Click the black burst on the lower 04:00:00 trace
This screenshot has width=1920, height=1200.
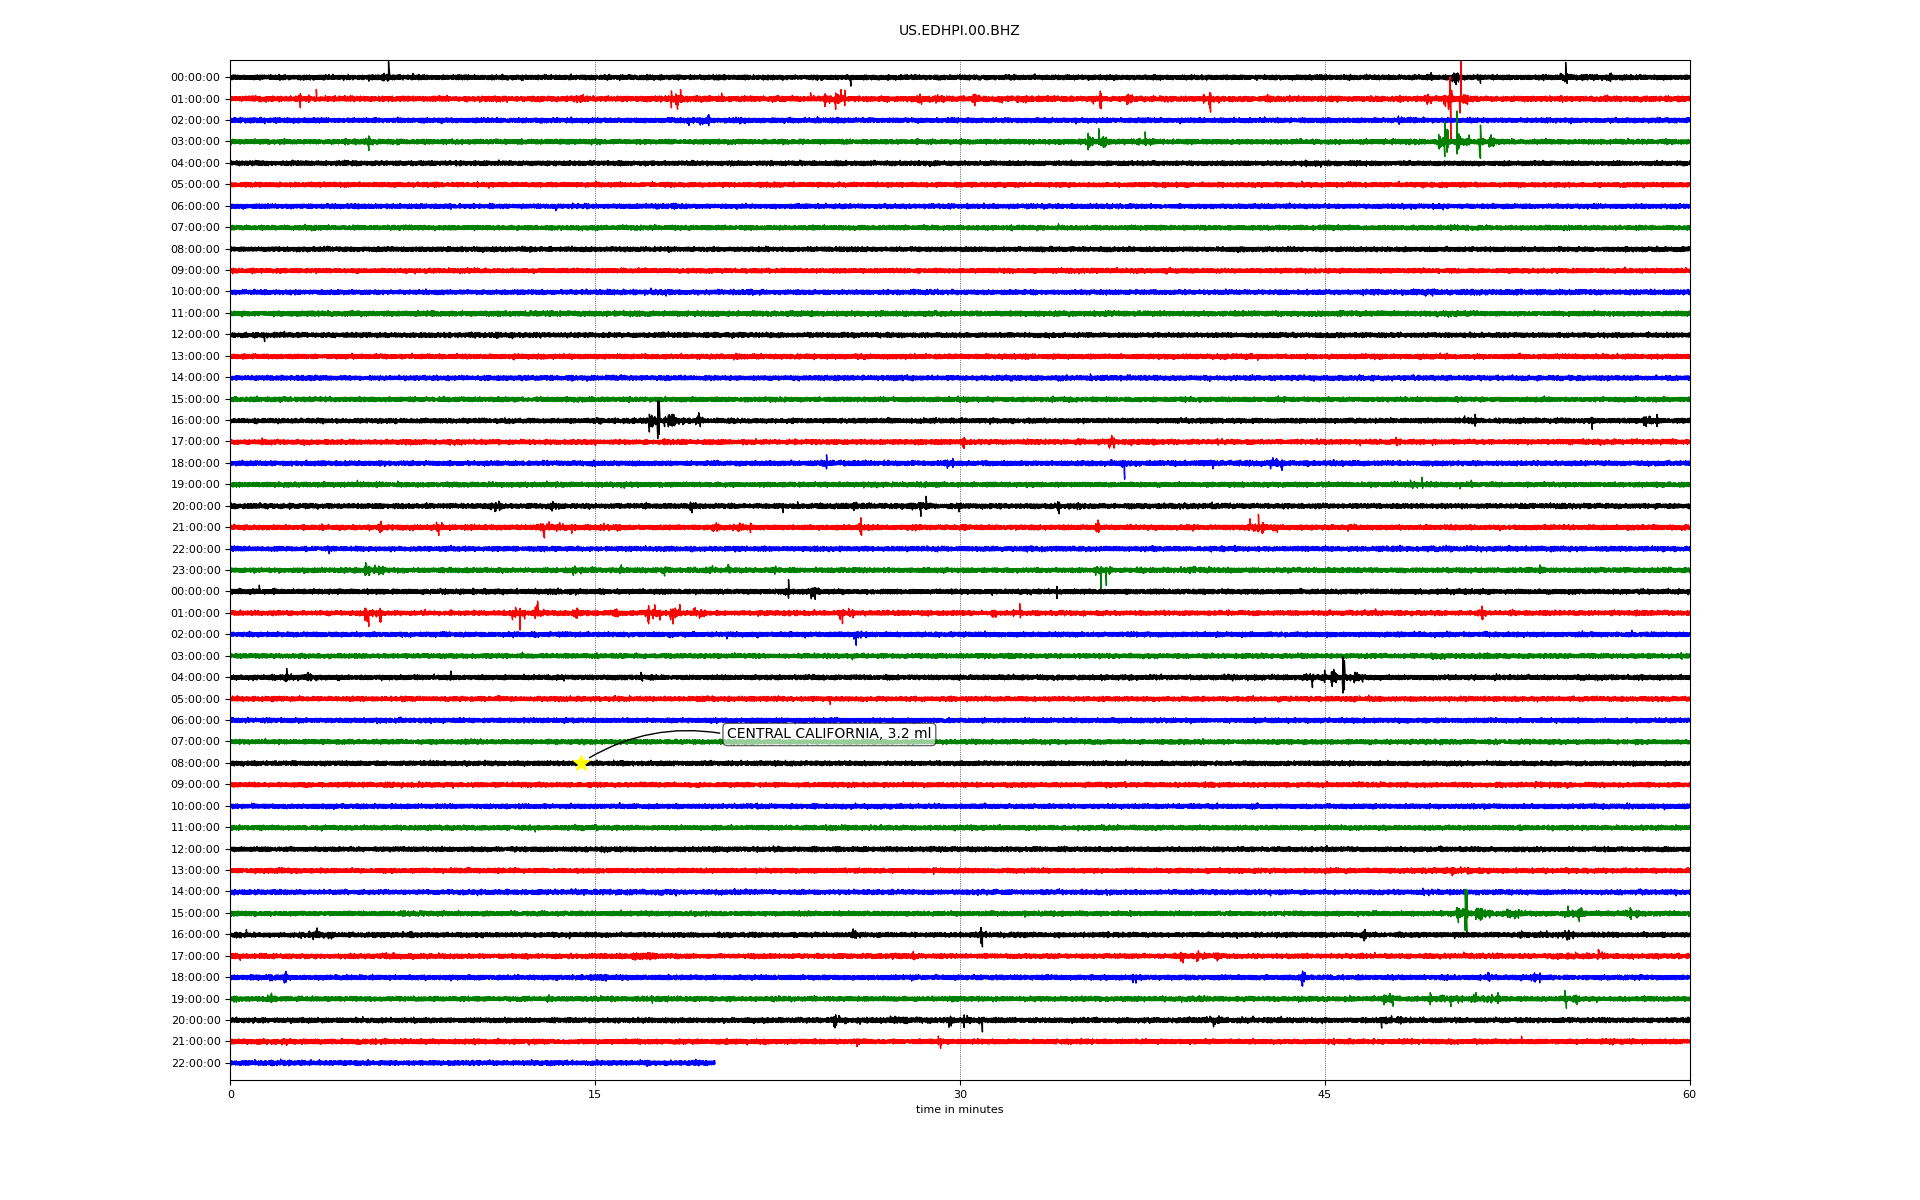click(1342, 675)
